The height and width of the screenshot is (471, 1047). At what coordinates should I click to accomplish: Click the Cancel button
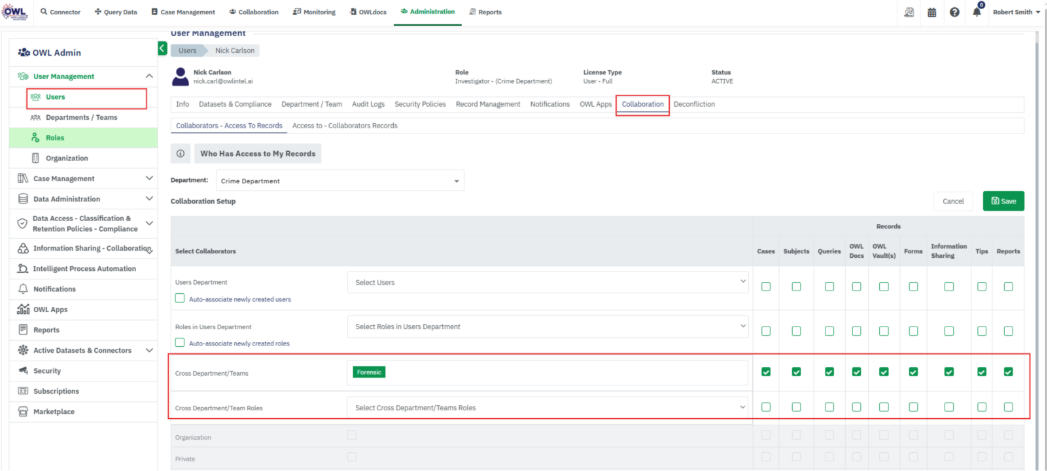952,201
